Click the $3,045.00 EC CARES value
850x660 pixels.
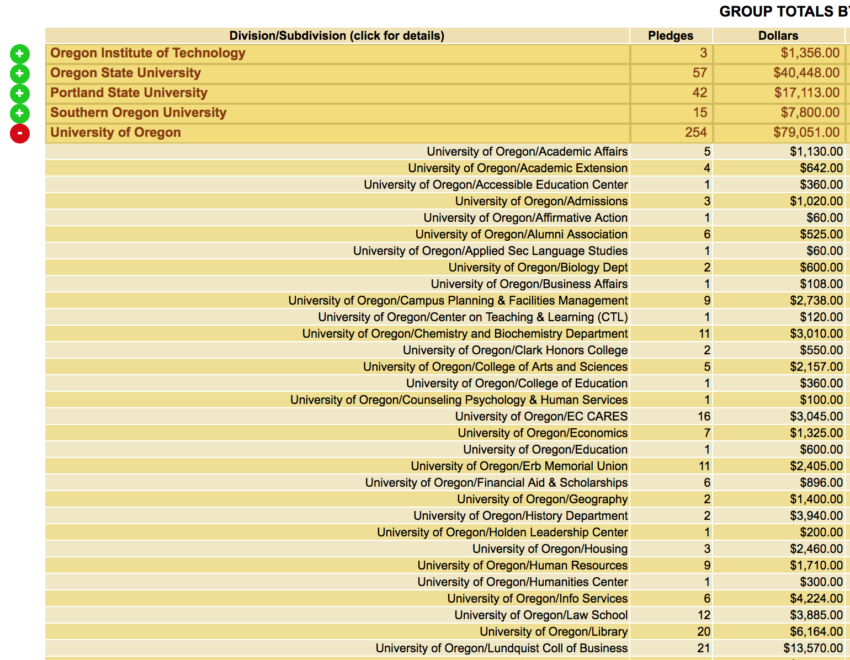(816, 416)
